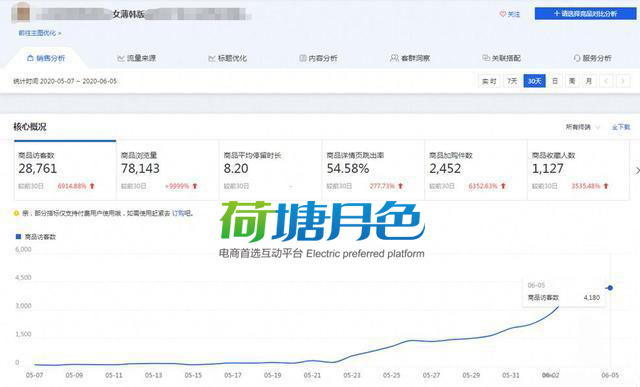Switch to the 标题优化 tab
Screen dimensions: 640x387
coord(228,58)
